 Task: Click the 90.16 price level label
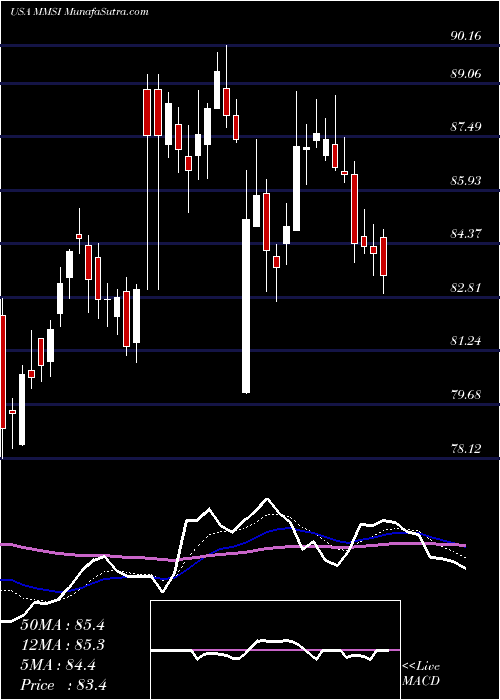(x=466, y=36)
